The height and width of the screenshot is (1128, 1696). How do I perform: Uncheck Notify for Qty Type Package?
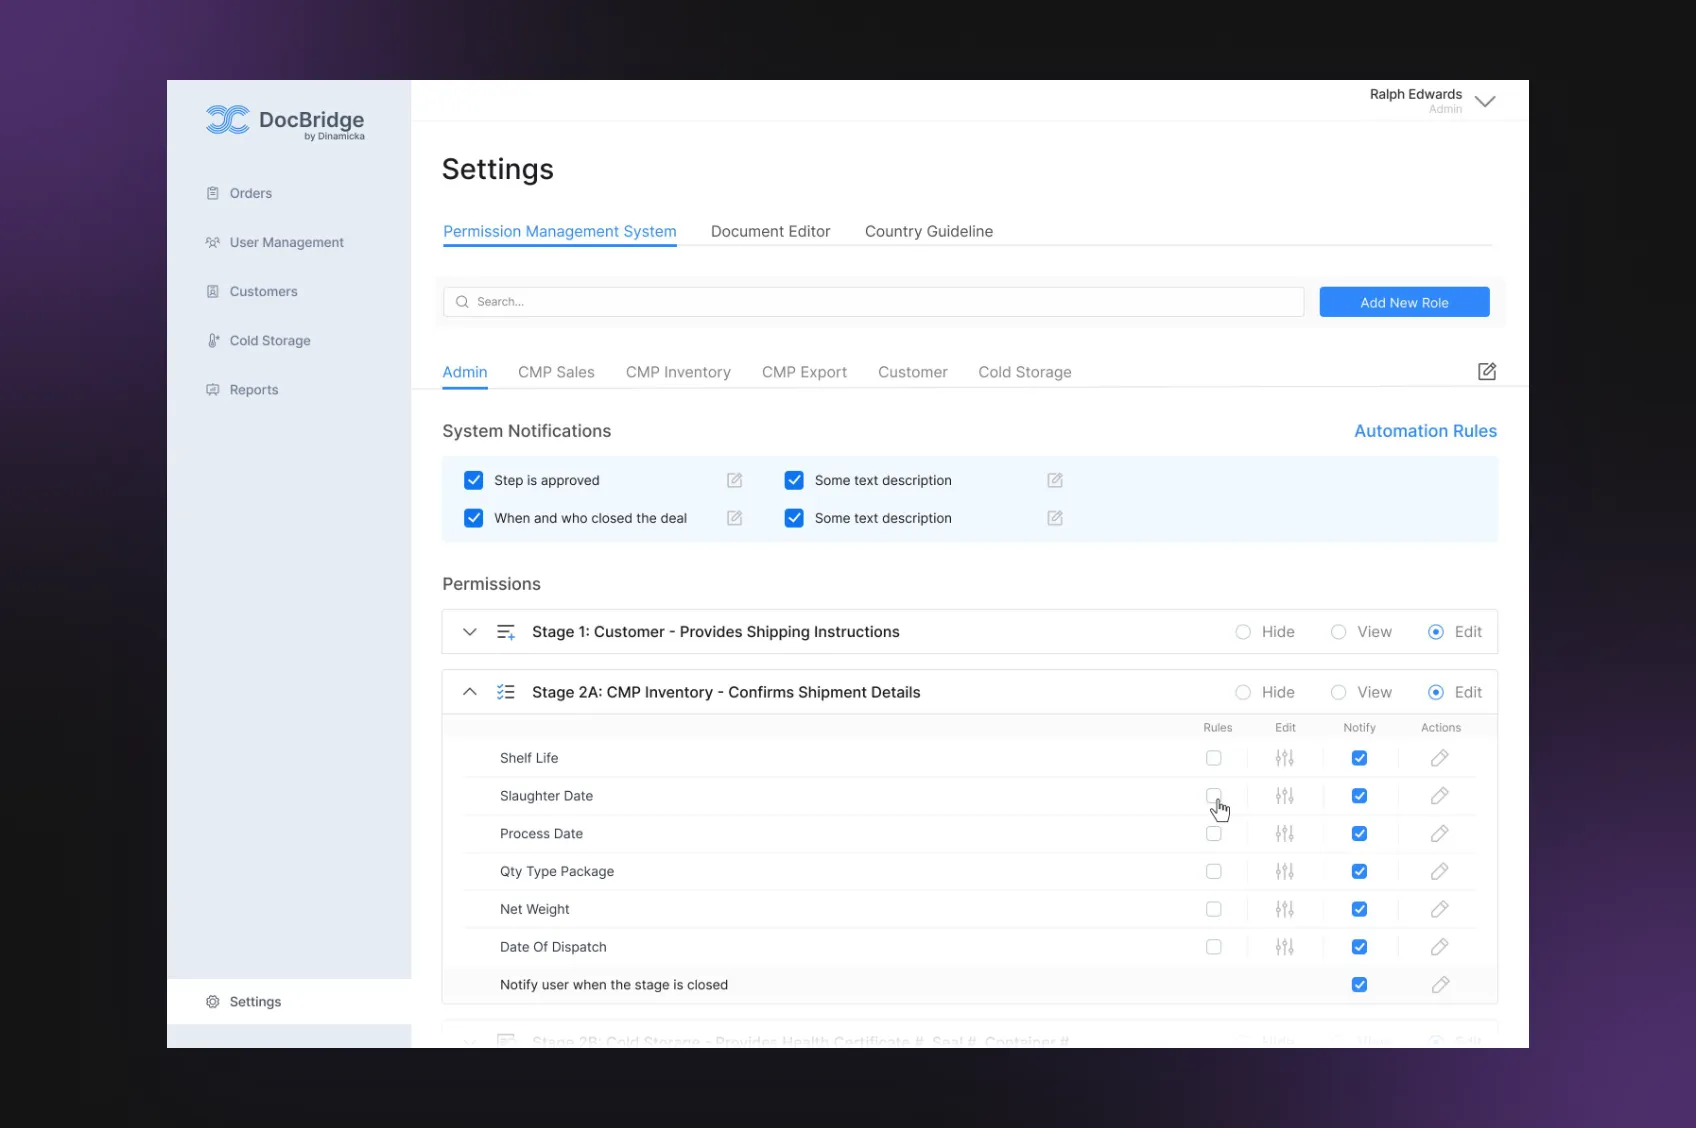click(x=1359, y=872)
